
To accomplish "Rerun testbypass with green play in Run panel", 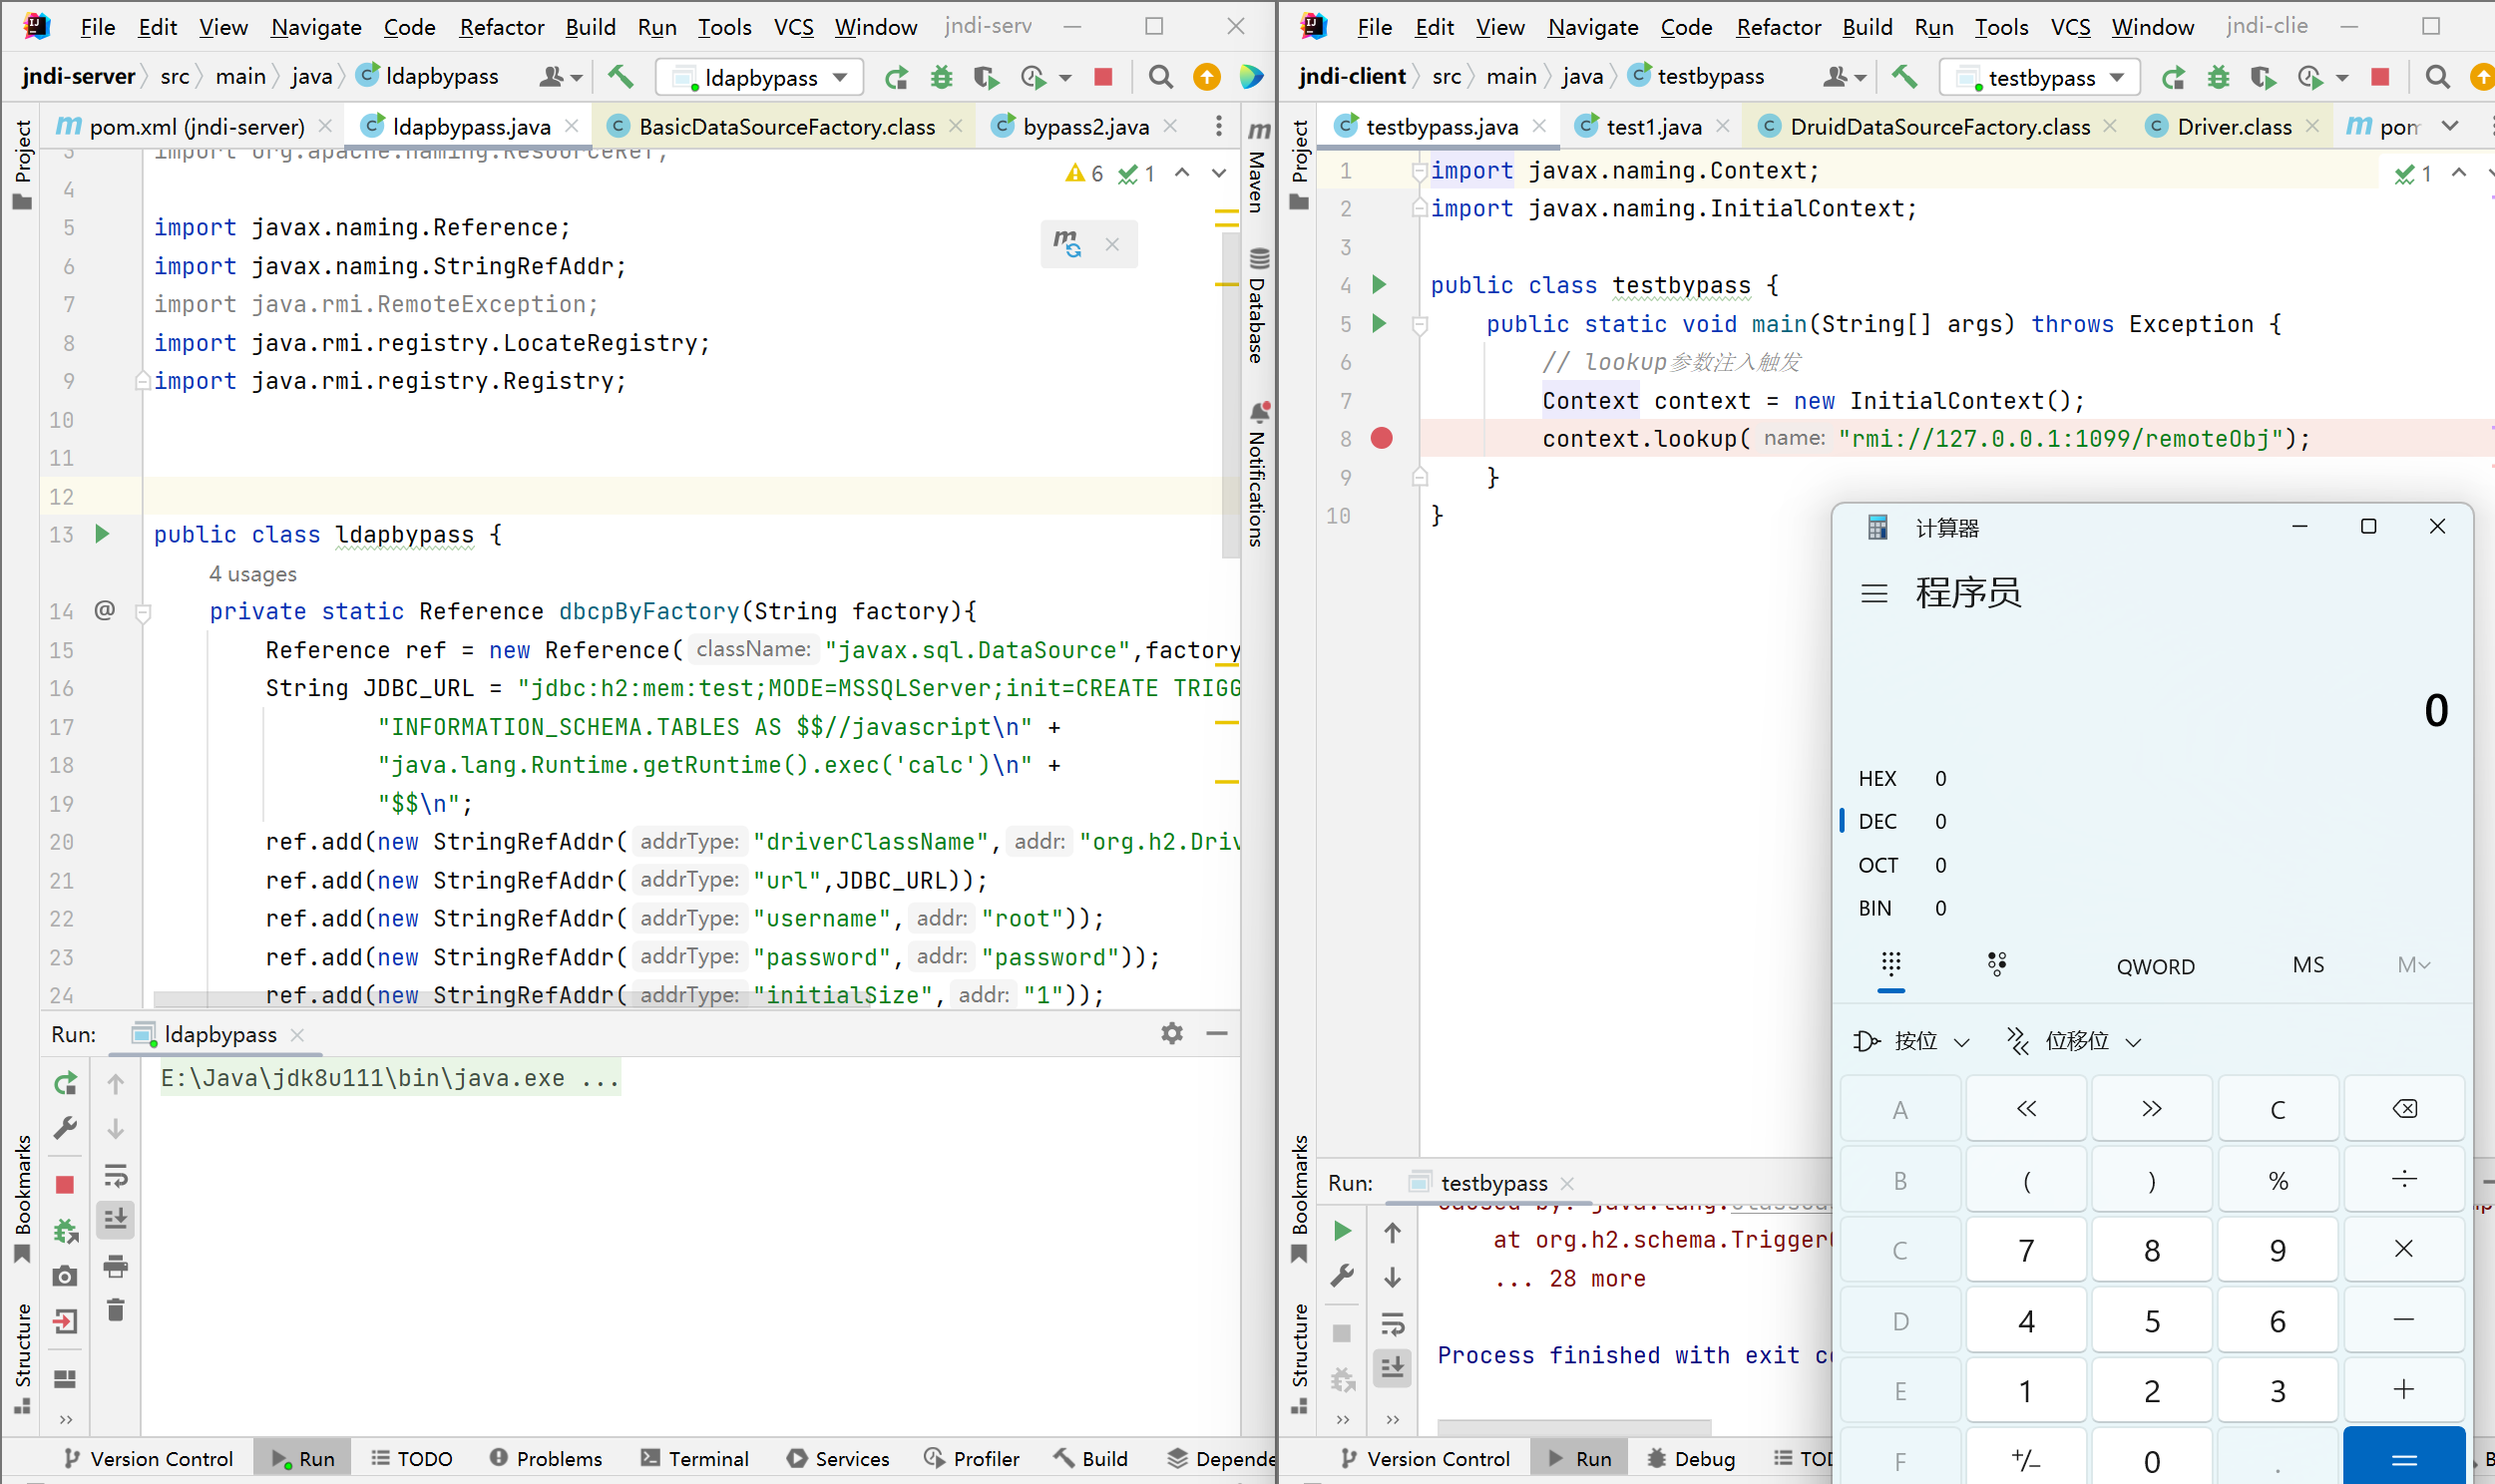I will pos(1342,1231).
